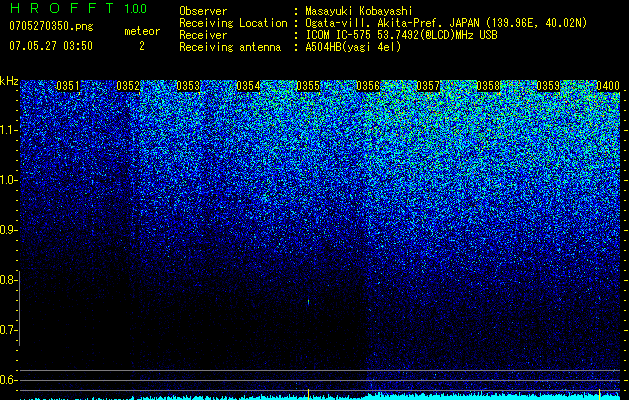629x400 pixels.
Task: Click the 0.6 kHz axis label
Action: tap(8, 380)
